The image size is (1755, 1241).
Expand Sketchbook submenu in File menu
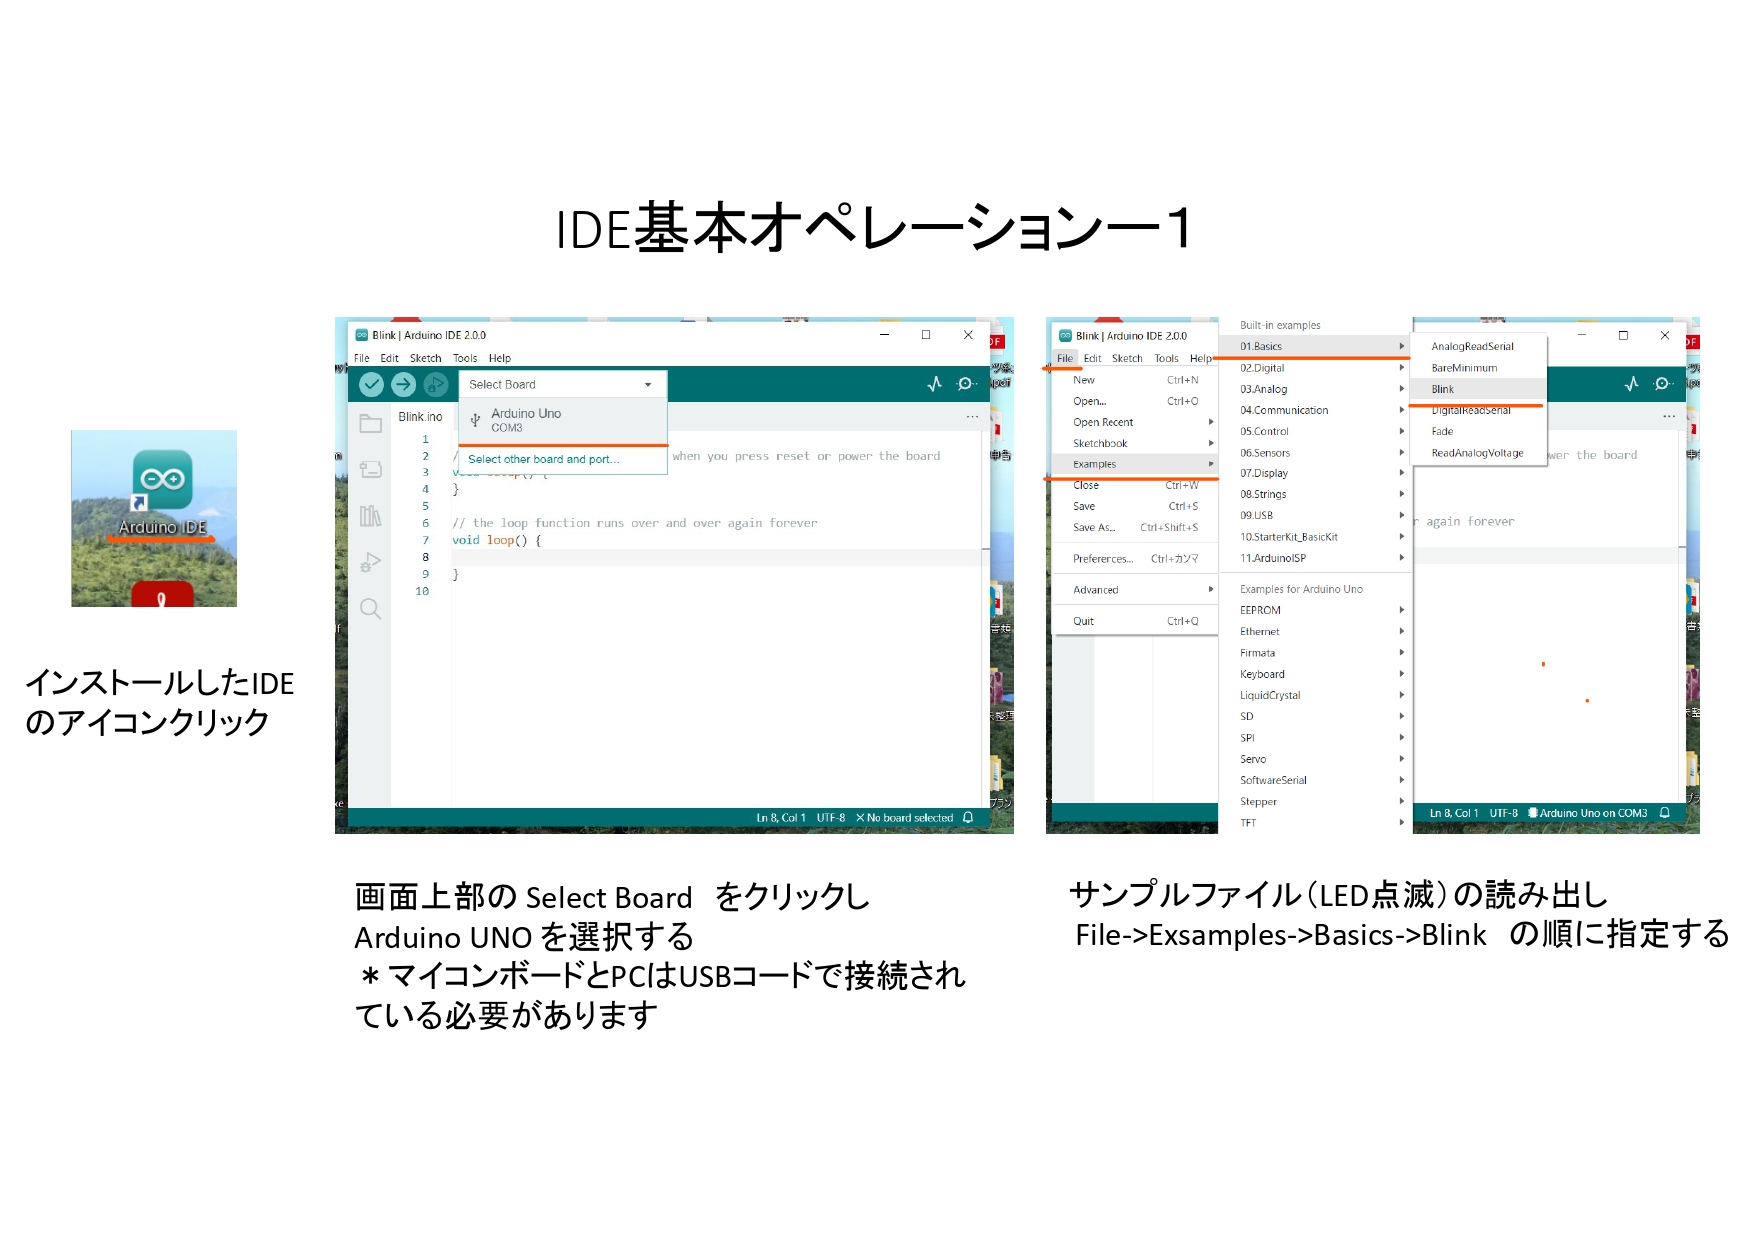click(1135, 443)
